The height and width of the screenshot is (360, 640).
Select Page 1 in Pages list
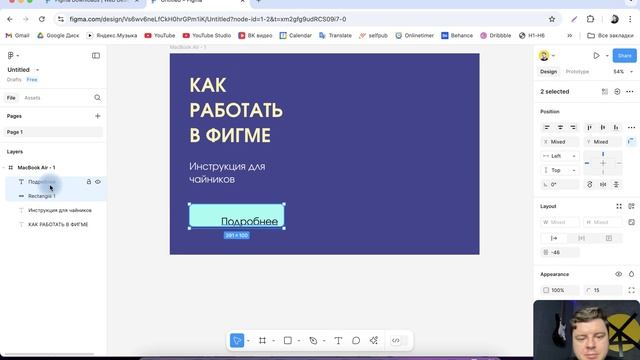click(54, 132)
